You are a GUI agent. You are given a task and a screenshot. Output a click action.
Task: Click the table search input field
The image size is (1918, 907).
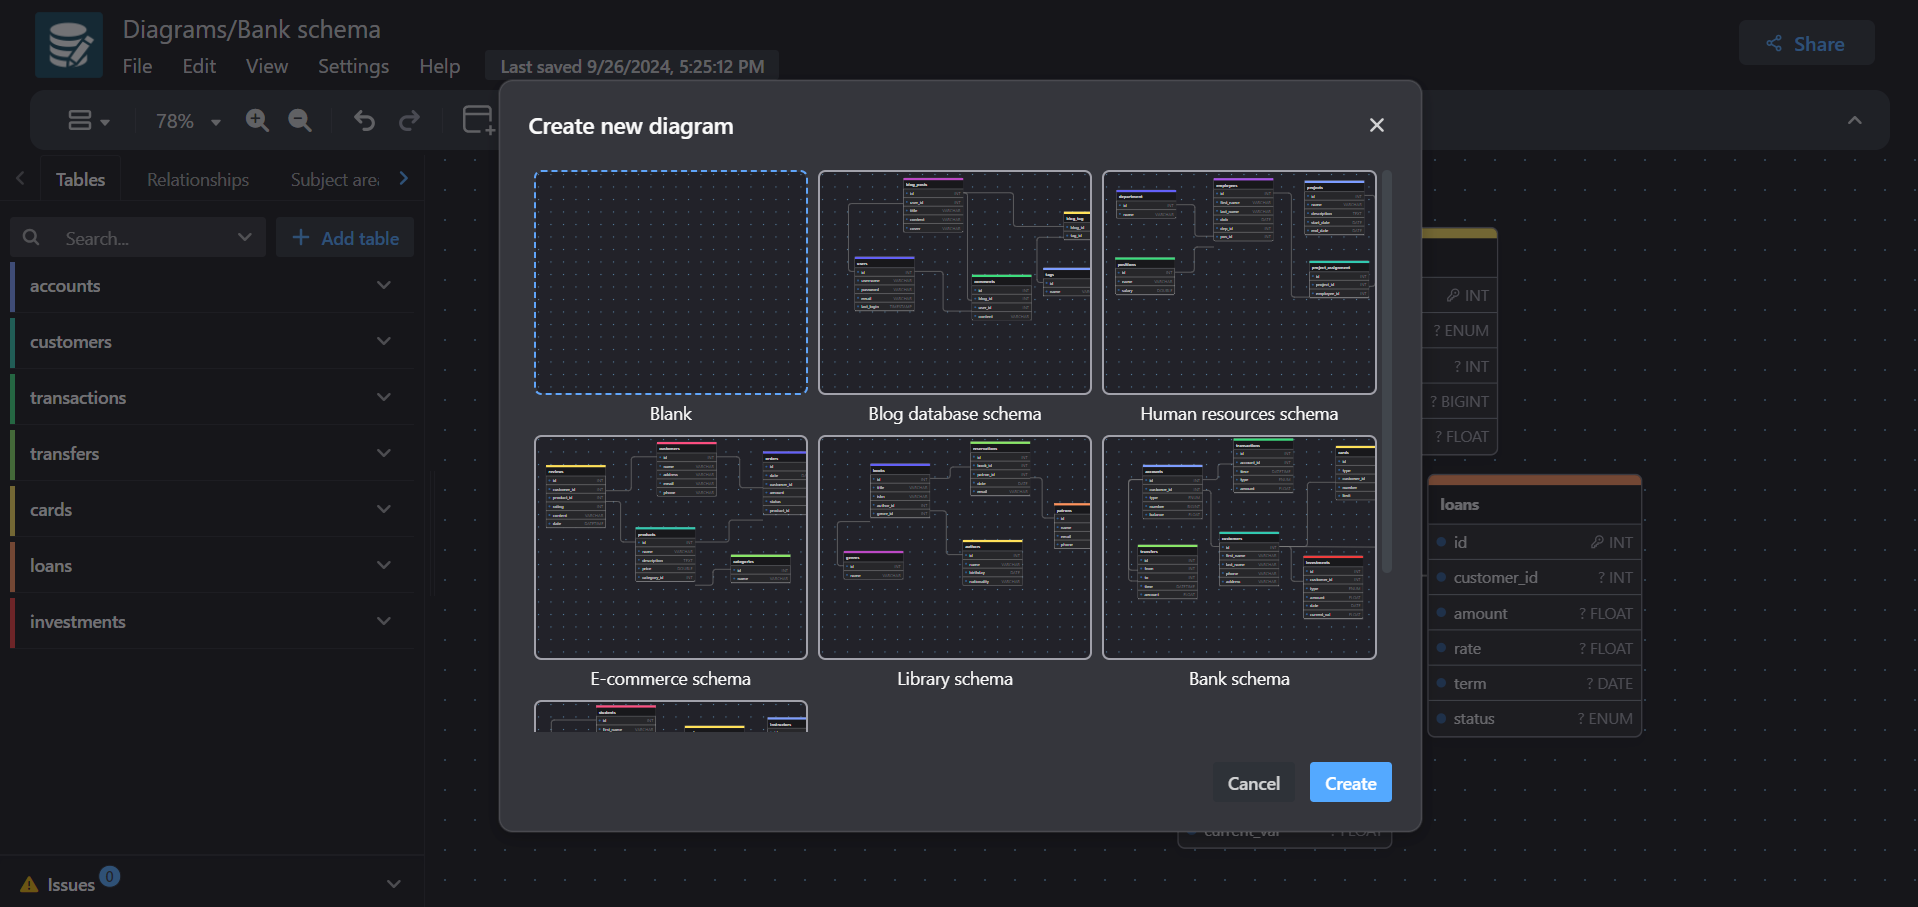[x=138, y=237]
